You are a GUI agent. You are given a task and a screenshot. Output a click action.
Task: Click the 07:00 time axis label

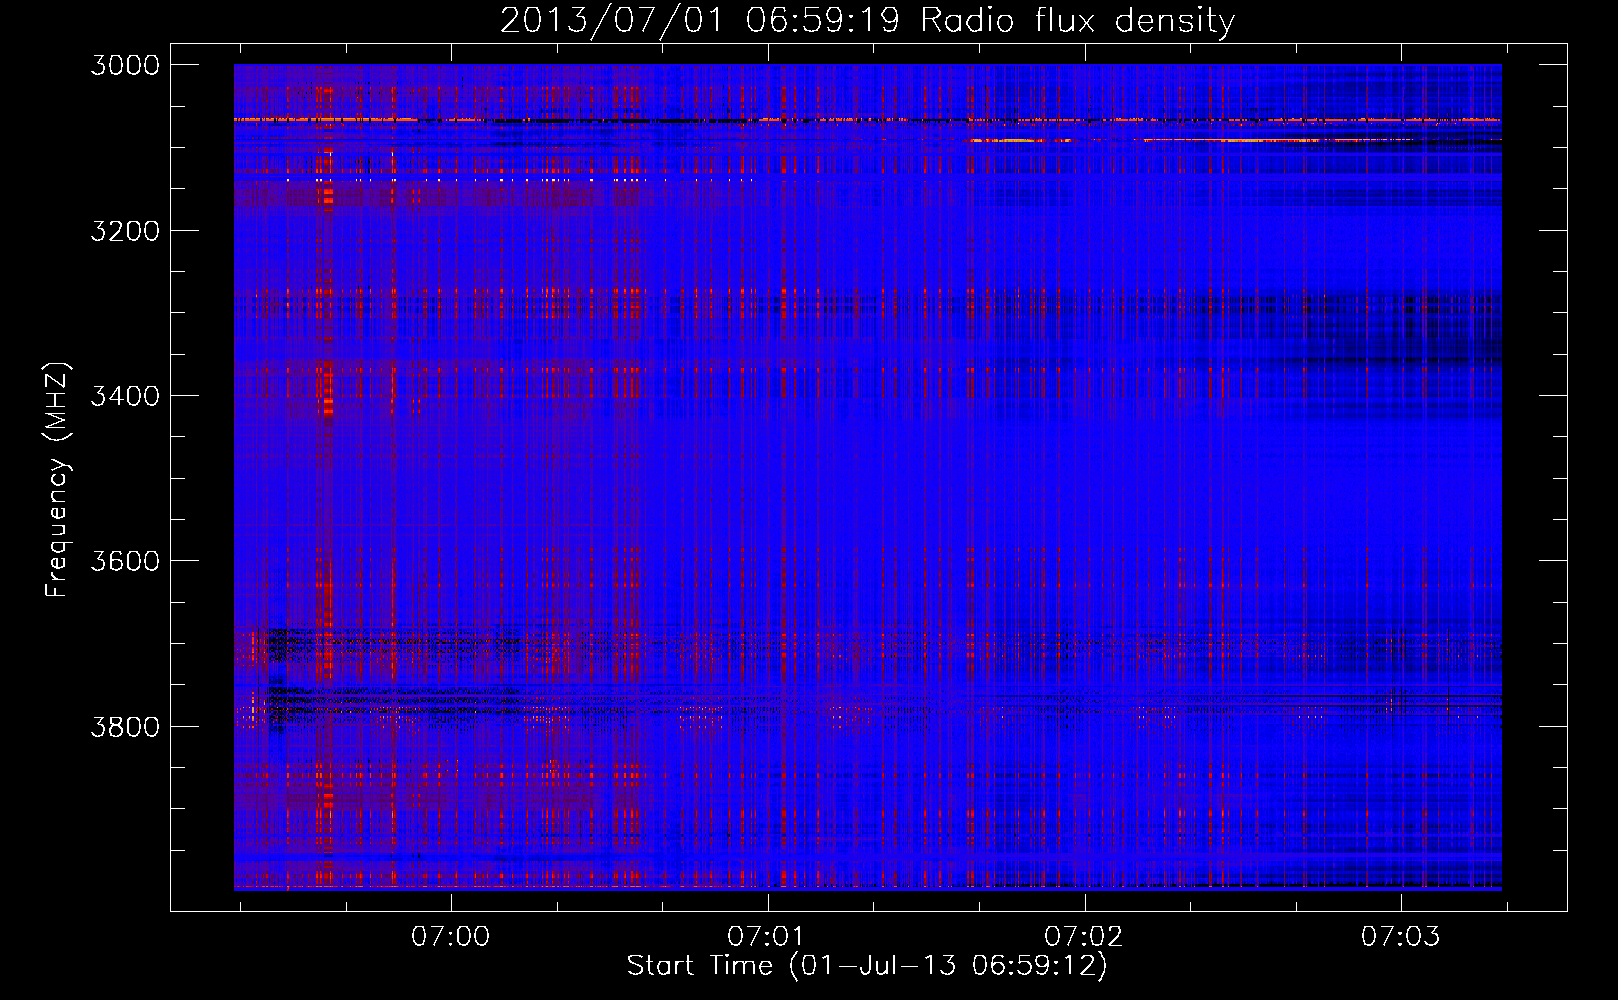451,936
